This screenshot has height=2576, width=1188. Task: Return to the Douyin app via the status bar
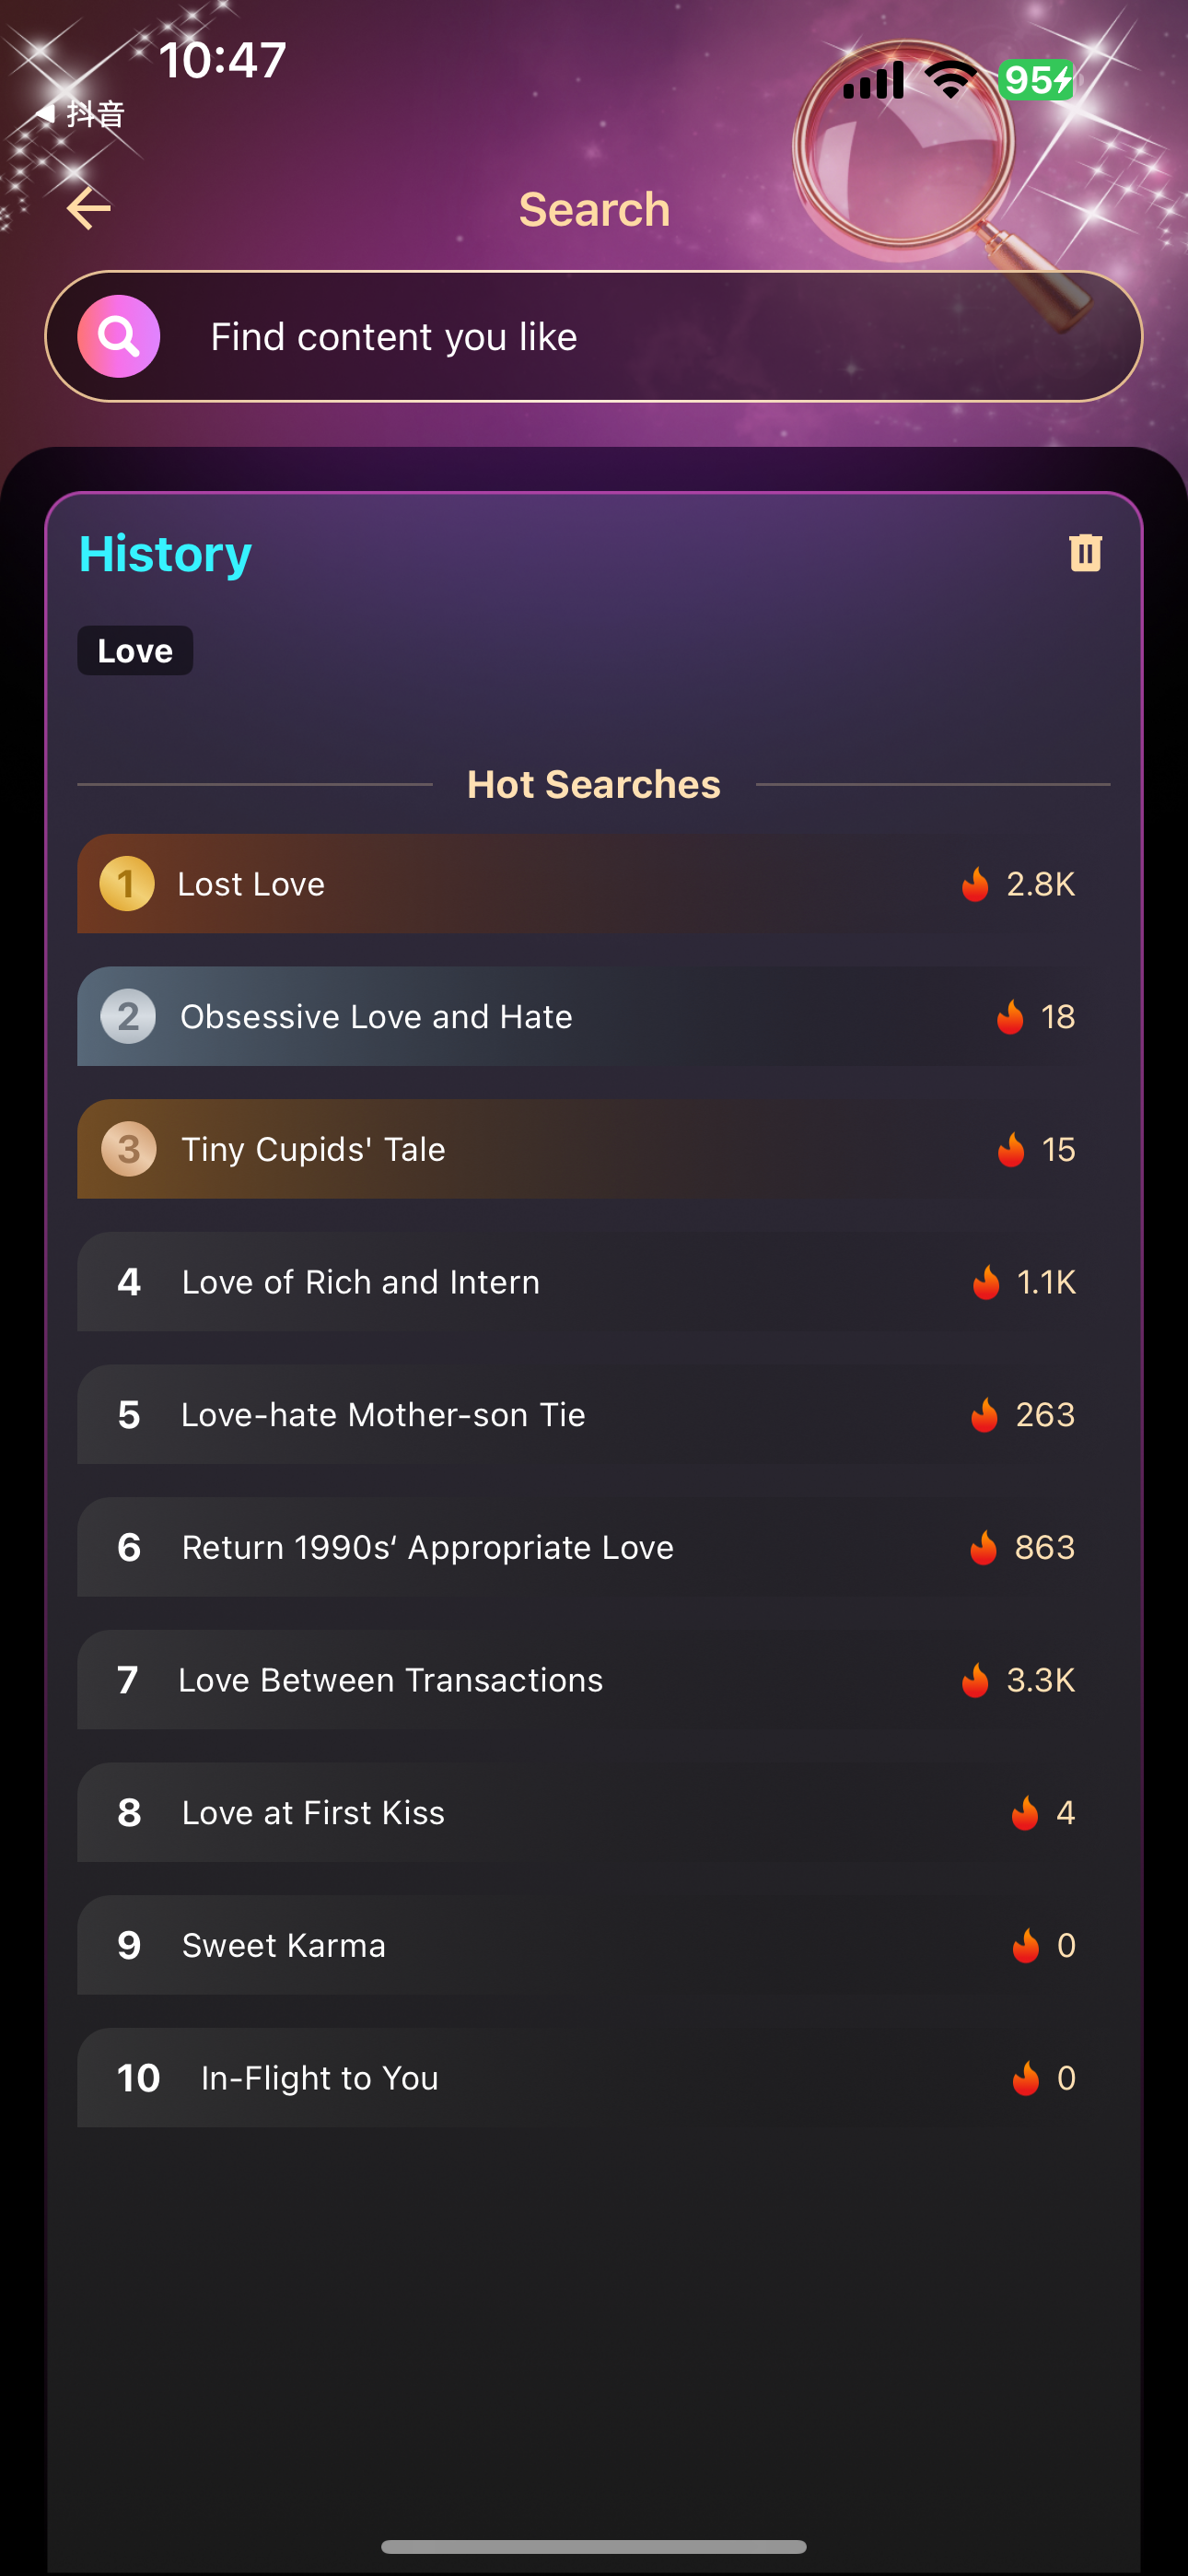click(x=82, y=114)
